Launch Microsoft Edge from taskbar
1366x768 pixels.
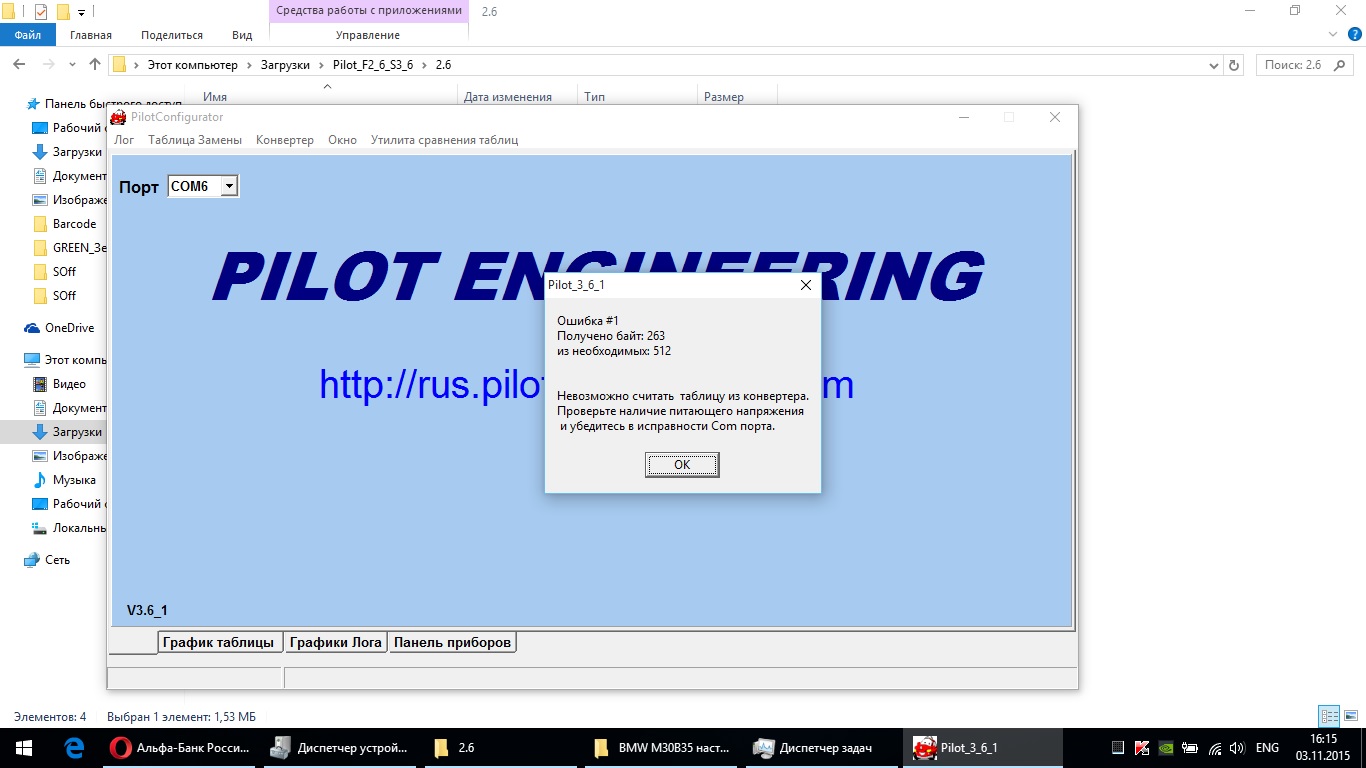[74, 748]
